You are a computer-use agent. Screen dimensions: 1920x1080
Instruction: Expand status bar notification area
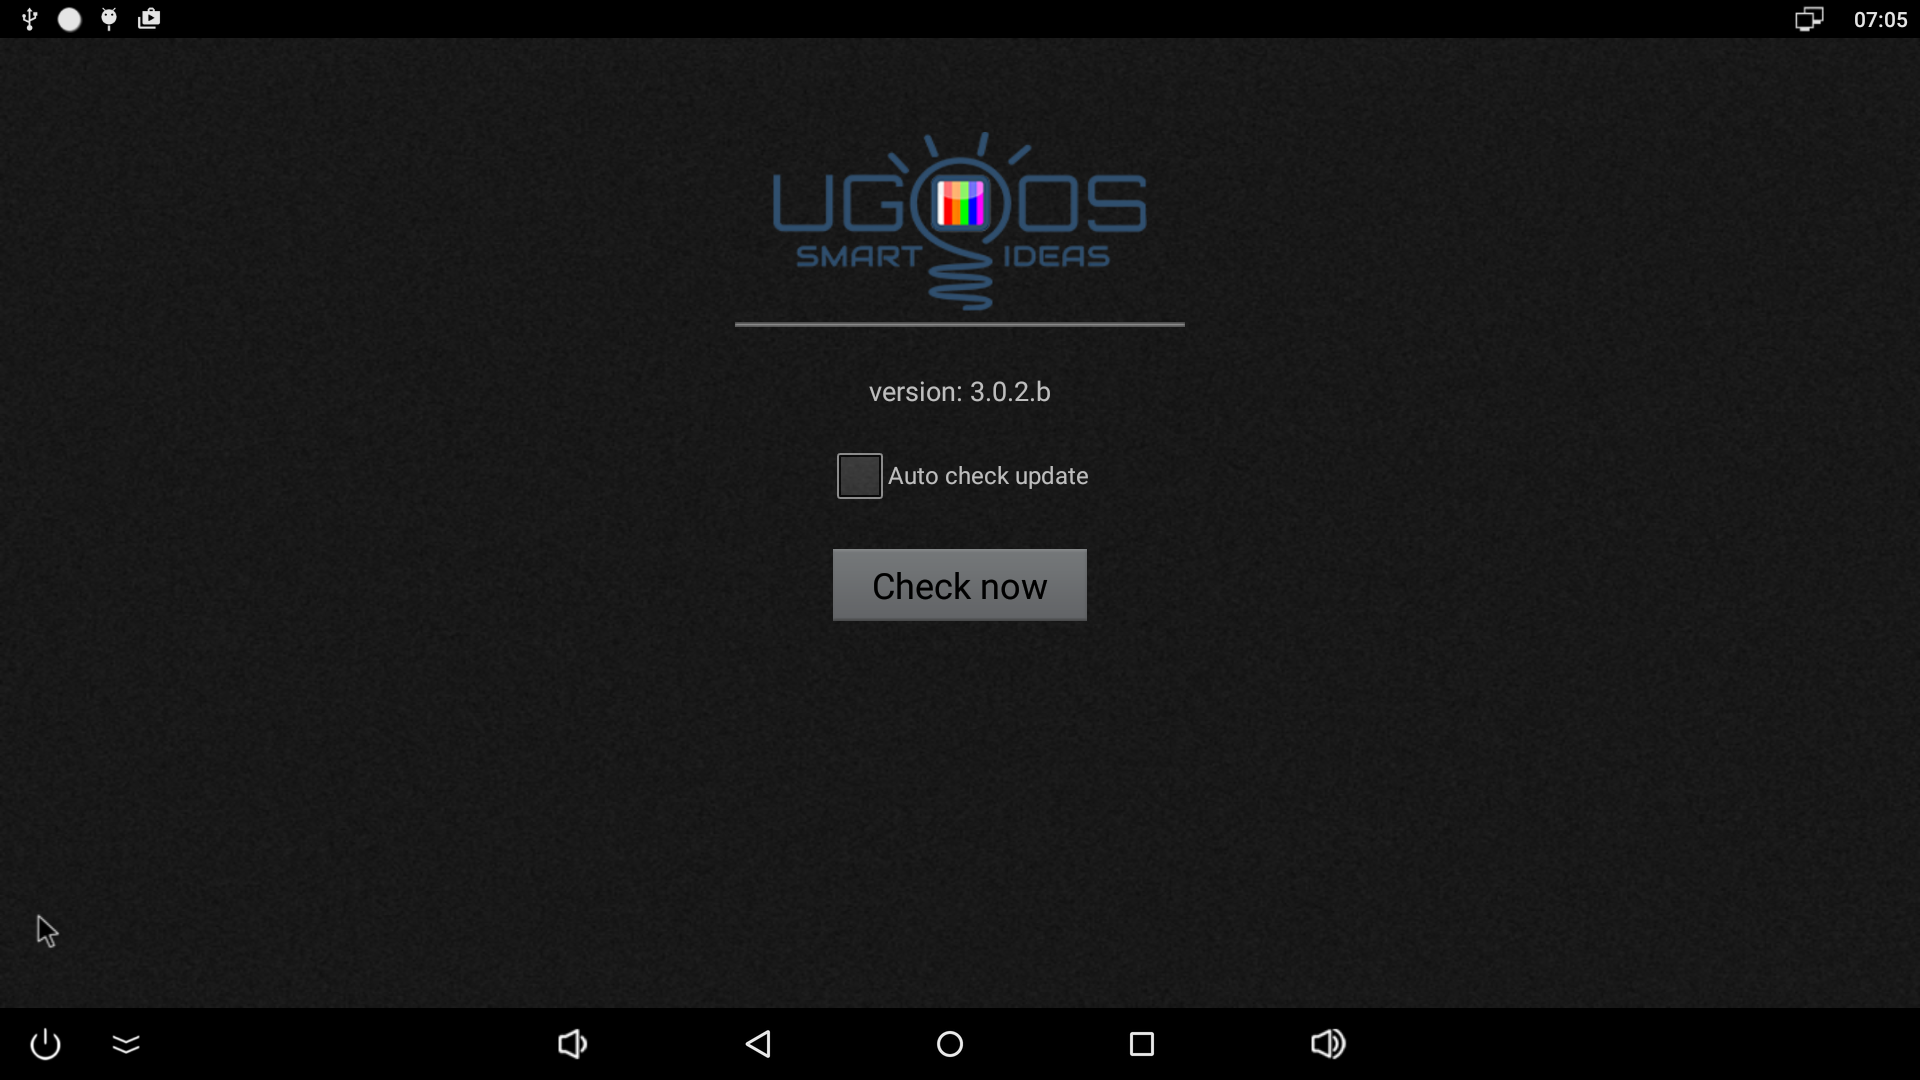[x=86, y=18]
